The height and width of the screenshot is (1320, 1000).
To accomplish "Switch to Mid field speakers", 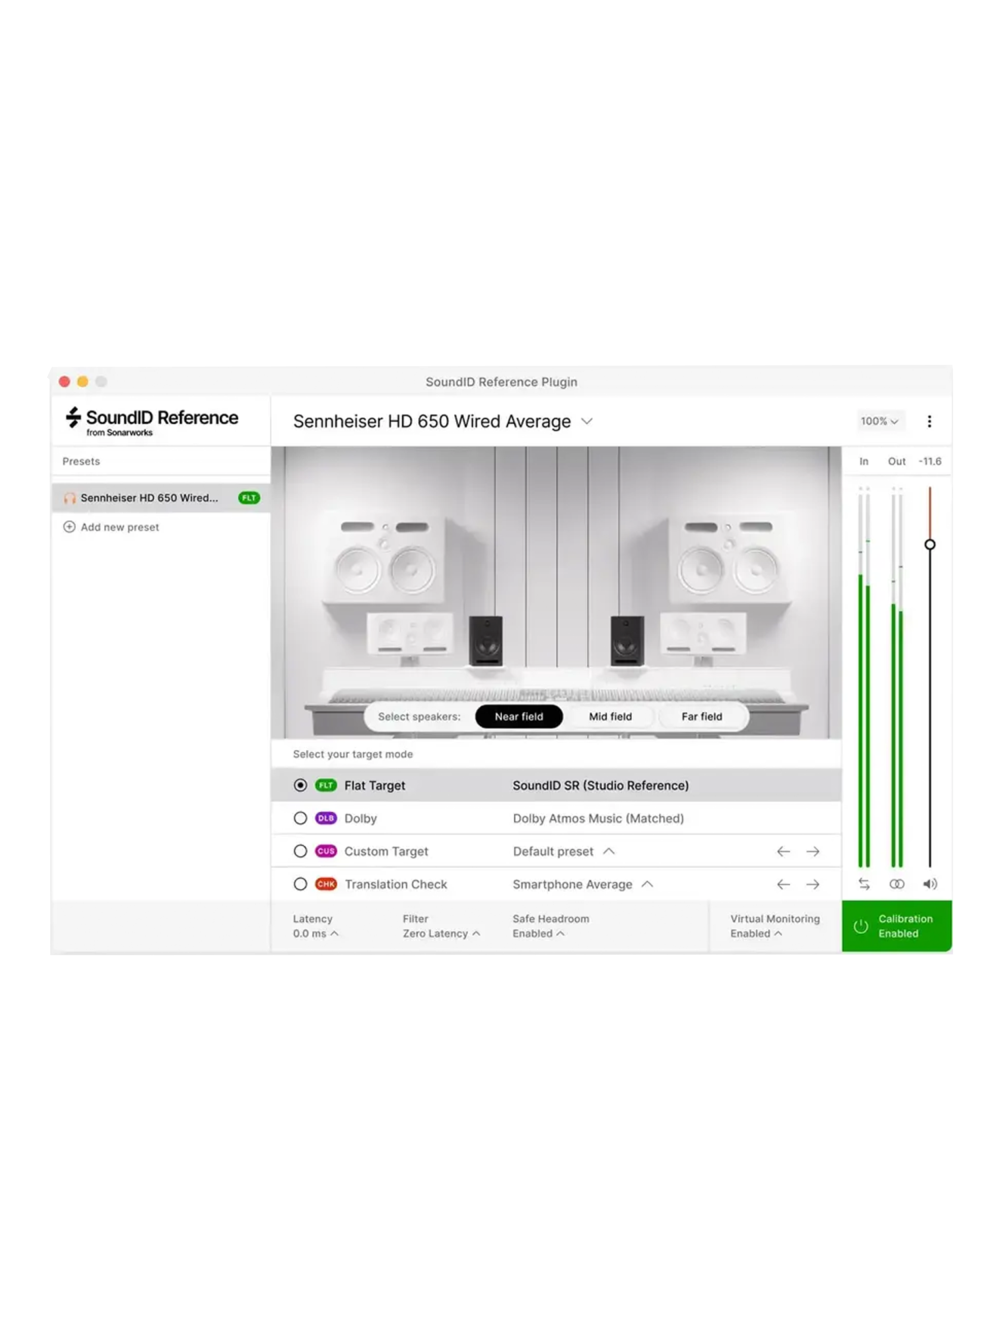I will [610, 716].
